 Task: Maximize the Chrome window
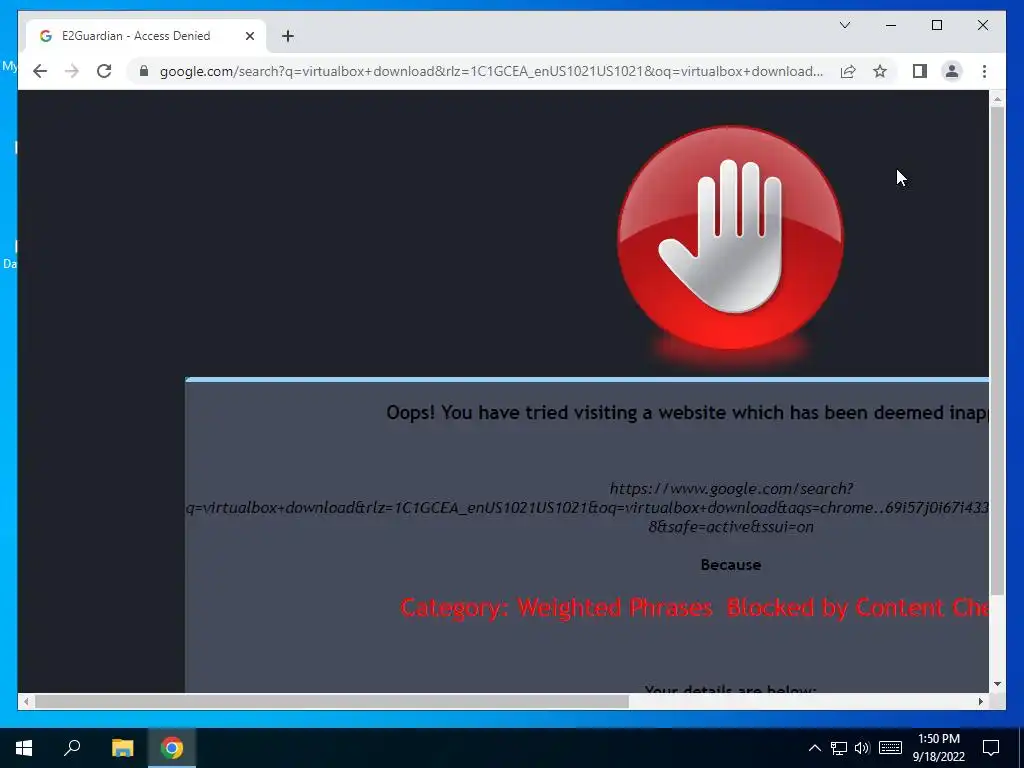click(936, 25)
